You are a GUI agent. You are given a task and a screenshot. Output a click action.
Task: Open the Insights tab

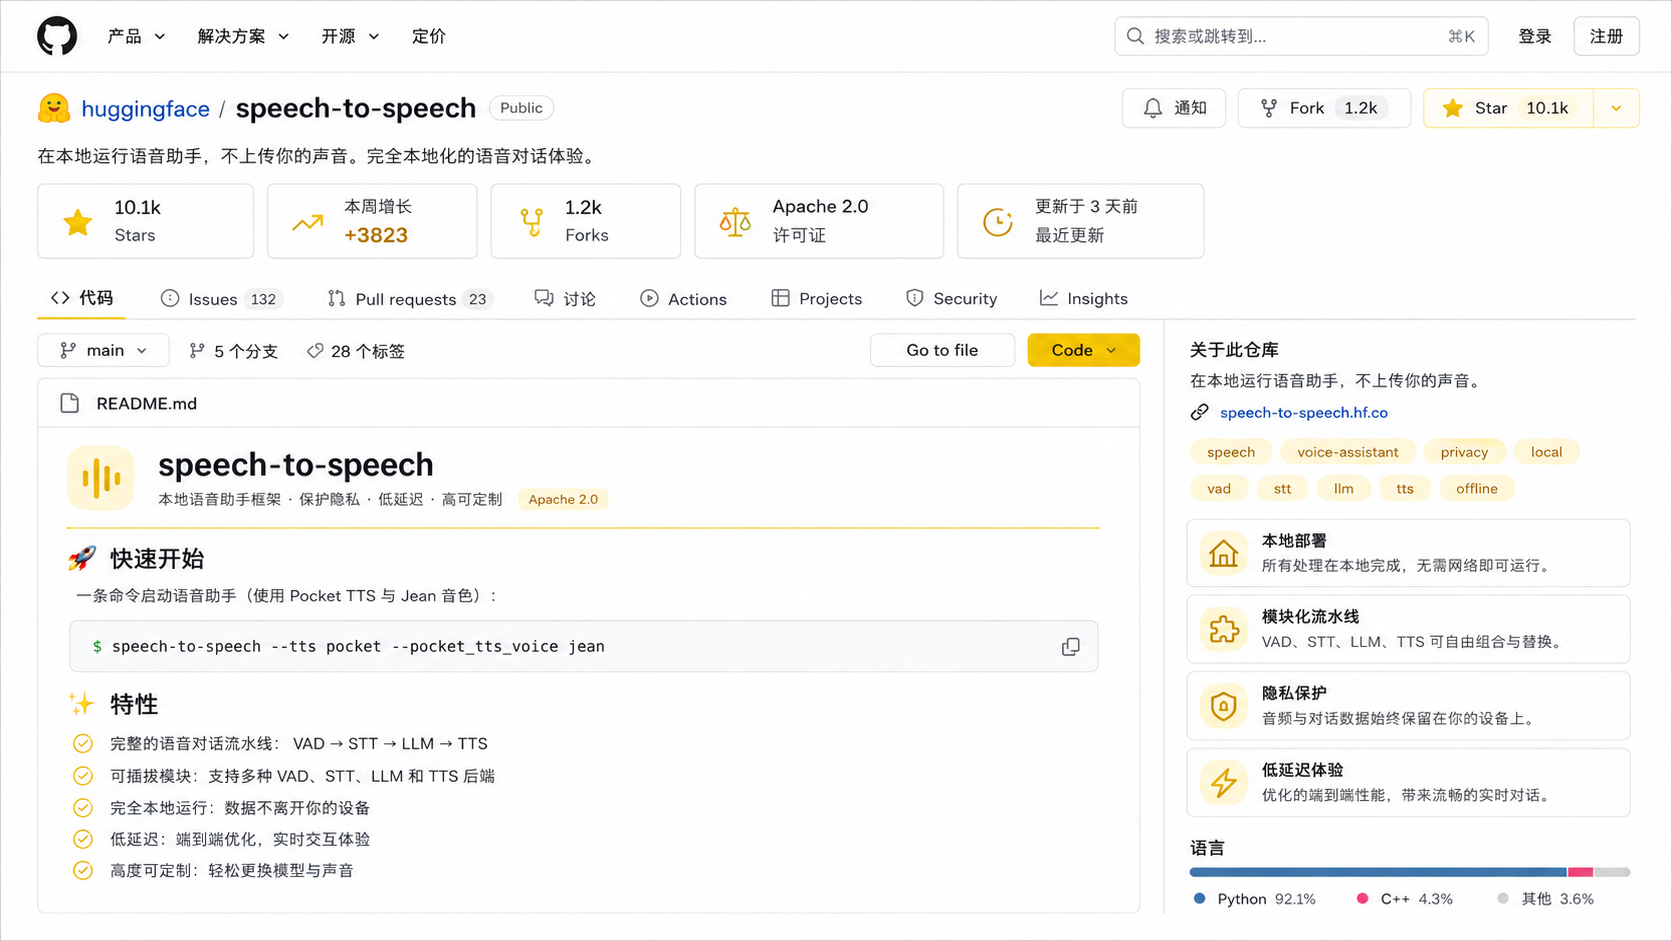(1084, 299)
